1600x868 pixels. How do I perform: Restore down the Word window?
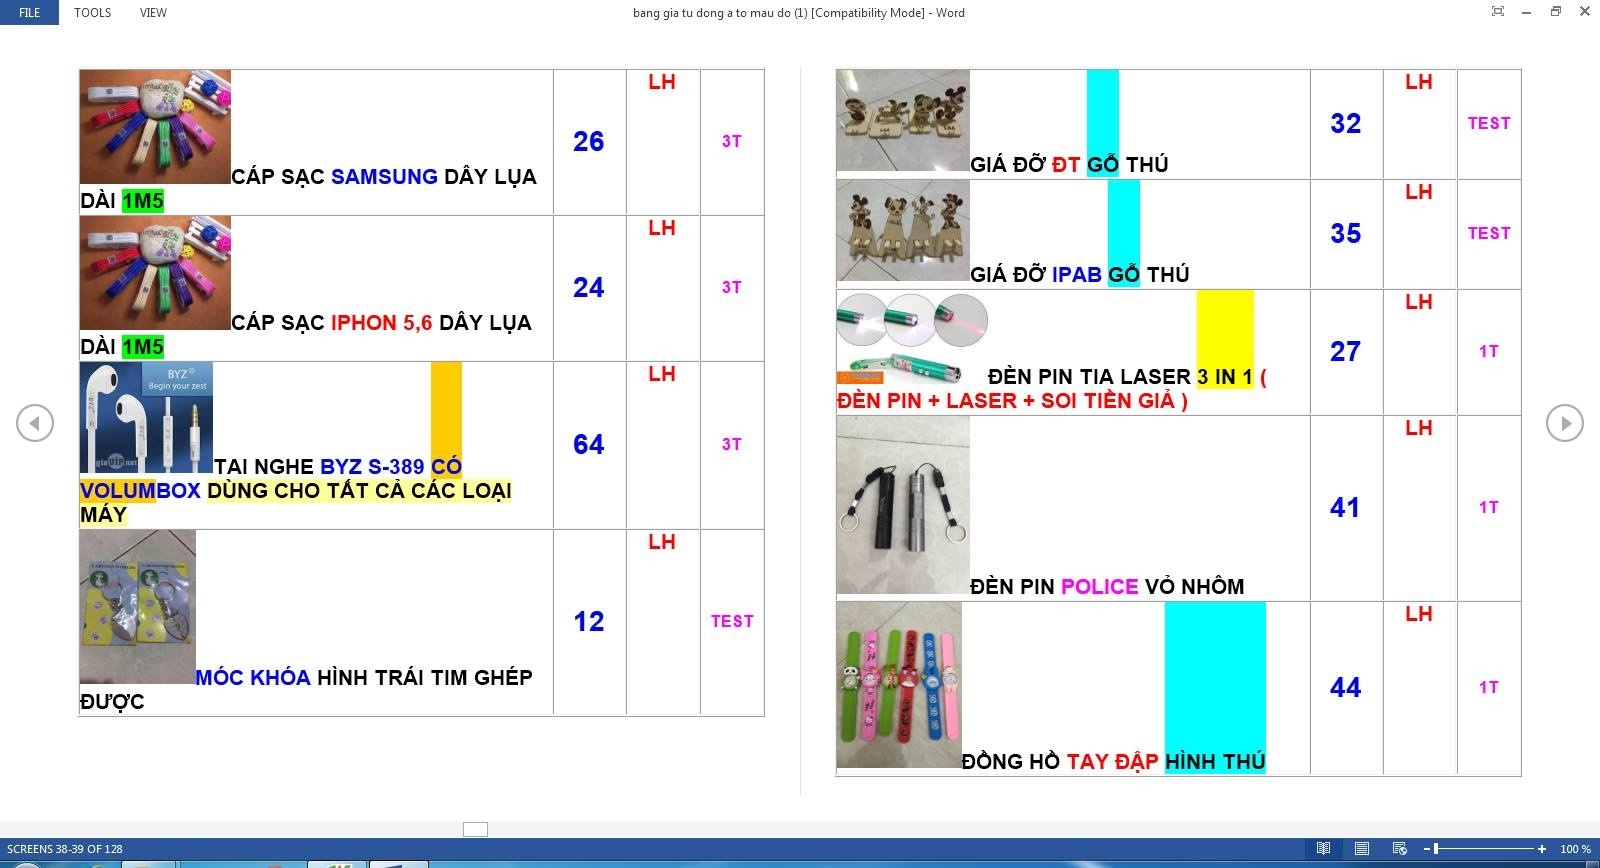(1555, 12)
